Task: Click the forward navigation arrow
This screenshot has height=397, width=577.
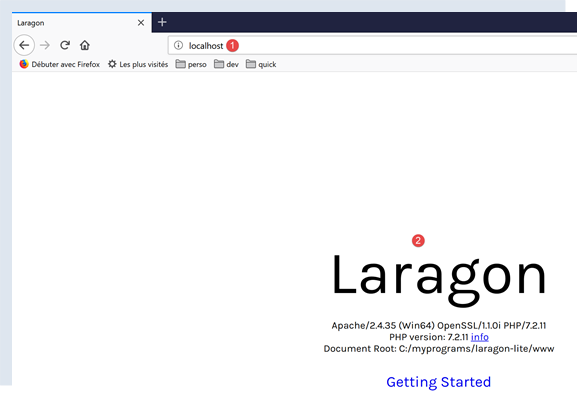Action: [x=45, y=45]
